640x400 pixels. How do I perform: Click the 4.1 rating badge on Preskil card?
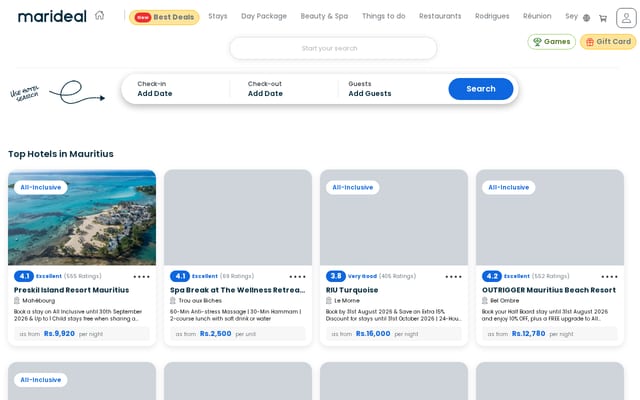[x=24, y=276]
